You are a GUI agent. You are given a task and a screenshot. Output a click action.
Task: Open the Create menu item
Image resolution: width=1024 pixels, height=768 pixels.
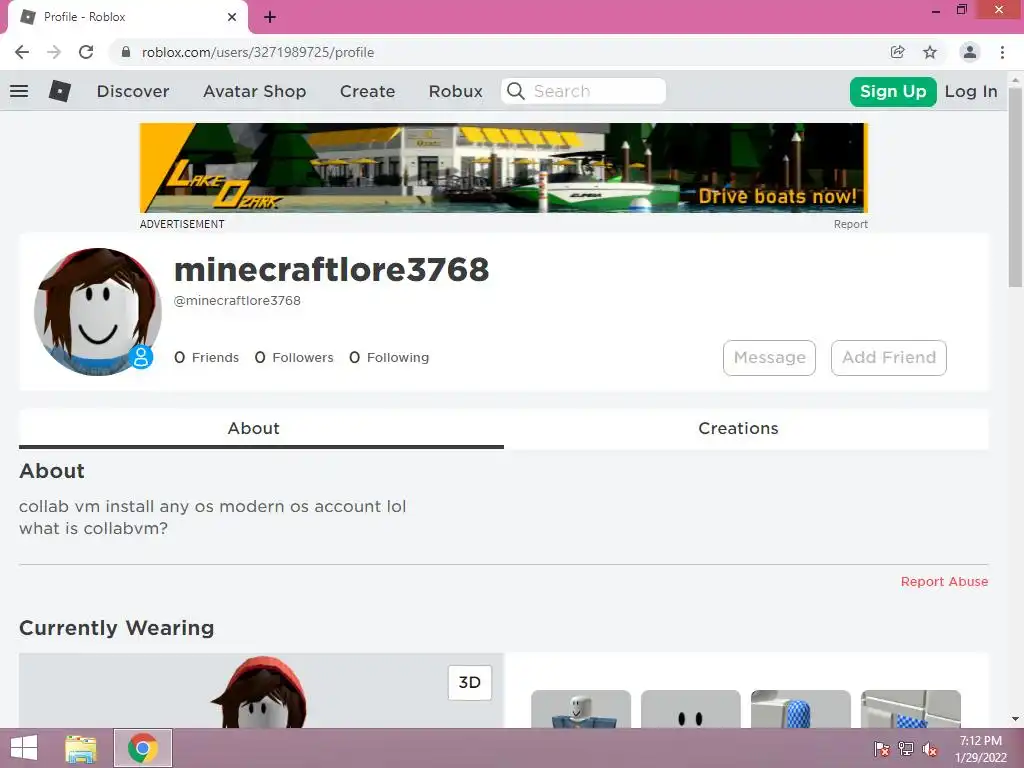pyautogui.click(x=368, y=91)
